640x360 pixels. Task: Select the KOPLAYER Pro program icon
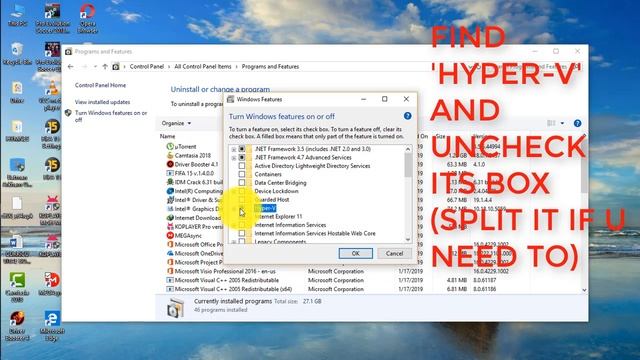point(170,227)
